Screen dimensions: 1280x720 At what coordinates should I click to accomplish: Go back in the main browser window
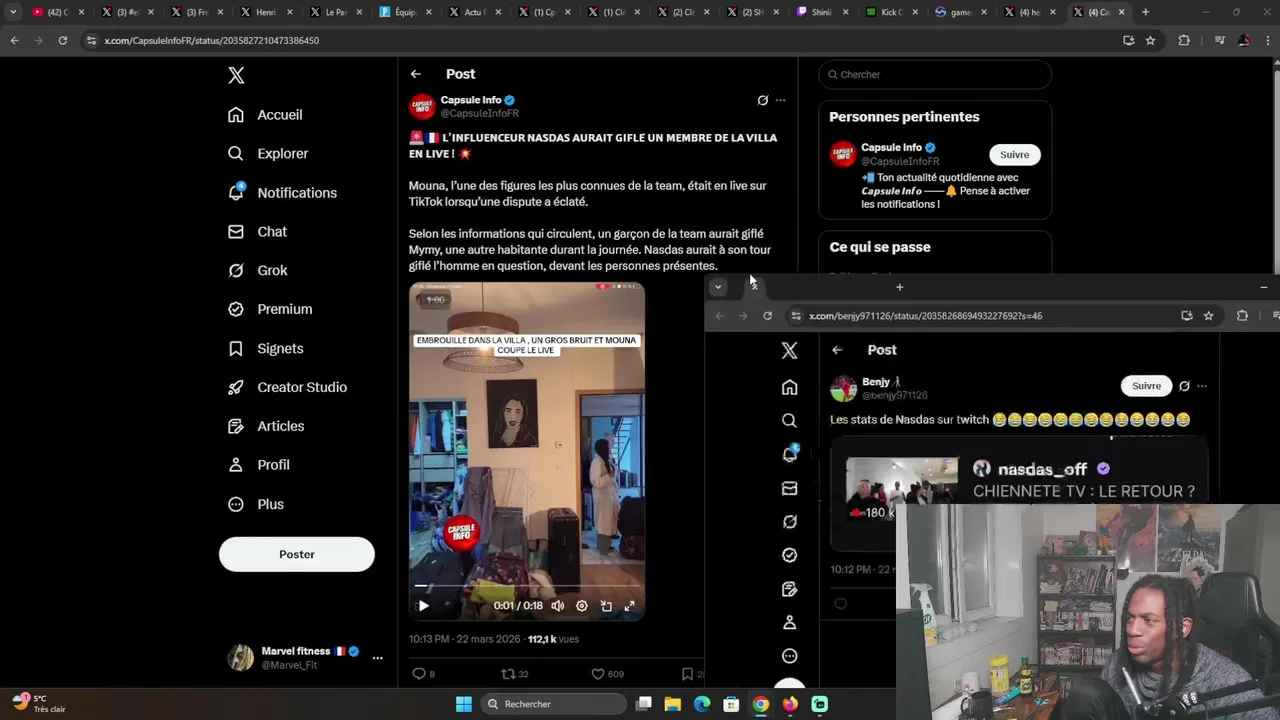tap(14, 40)
